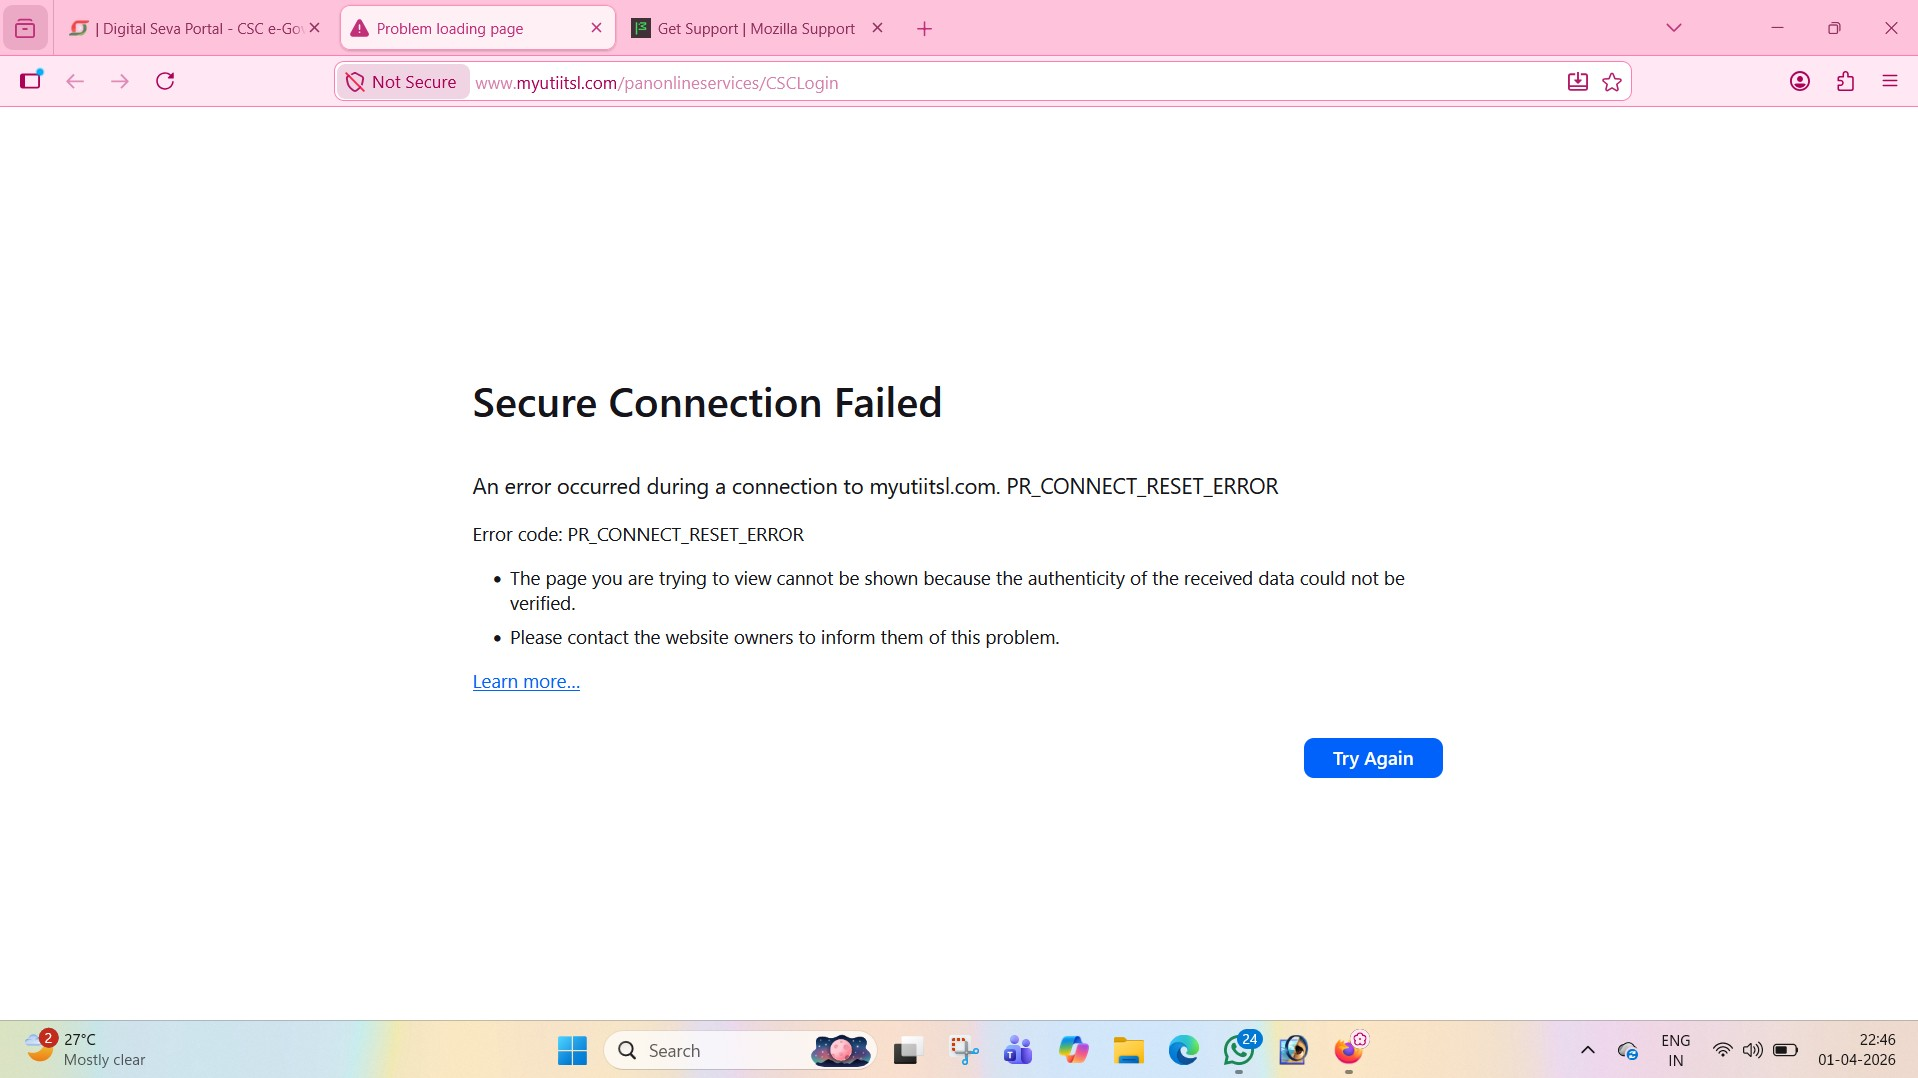Close the Problem loading page tab

point(596,28)
